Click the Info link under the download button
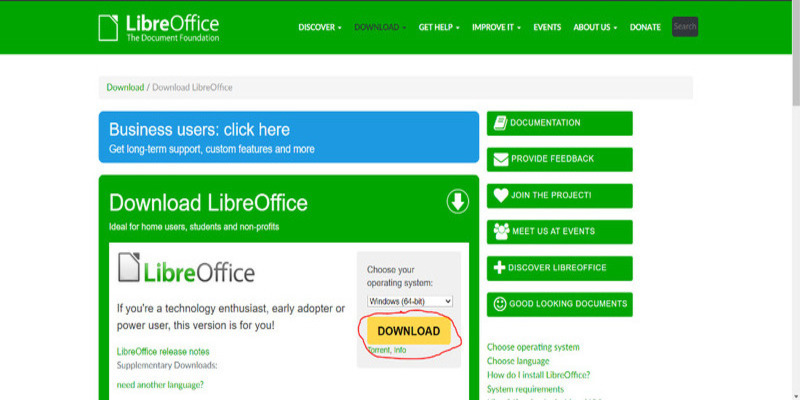The image size is (800, 400). (400, 351)
